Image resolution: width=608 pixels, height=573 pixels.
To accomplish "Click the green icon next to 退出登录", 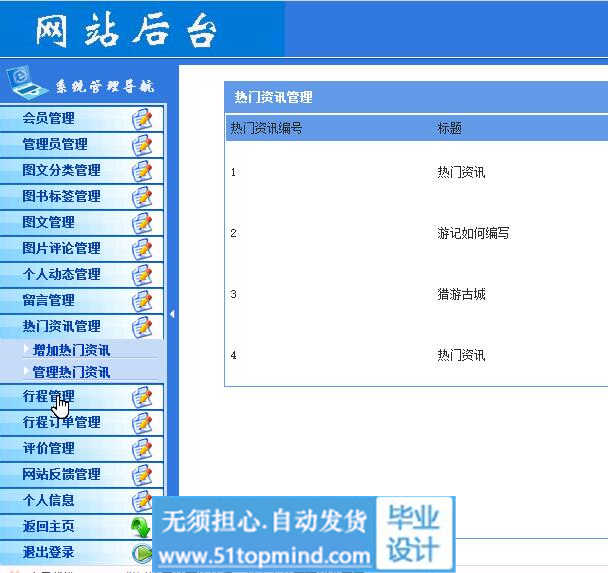I will point(142,552).
